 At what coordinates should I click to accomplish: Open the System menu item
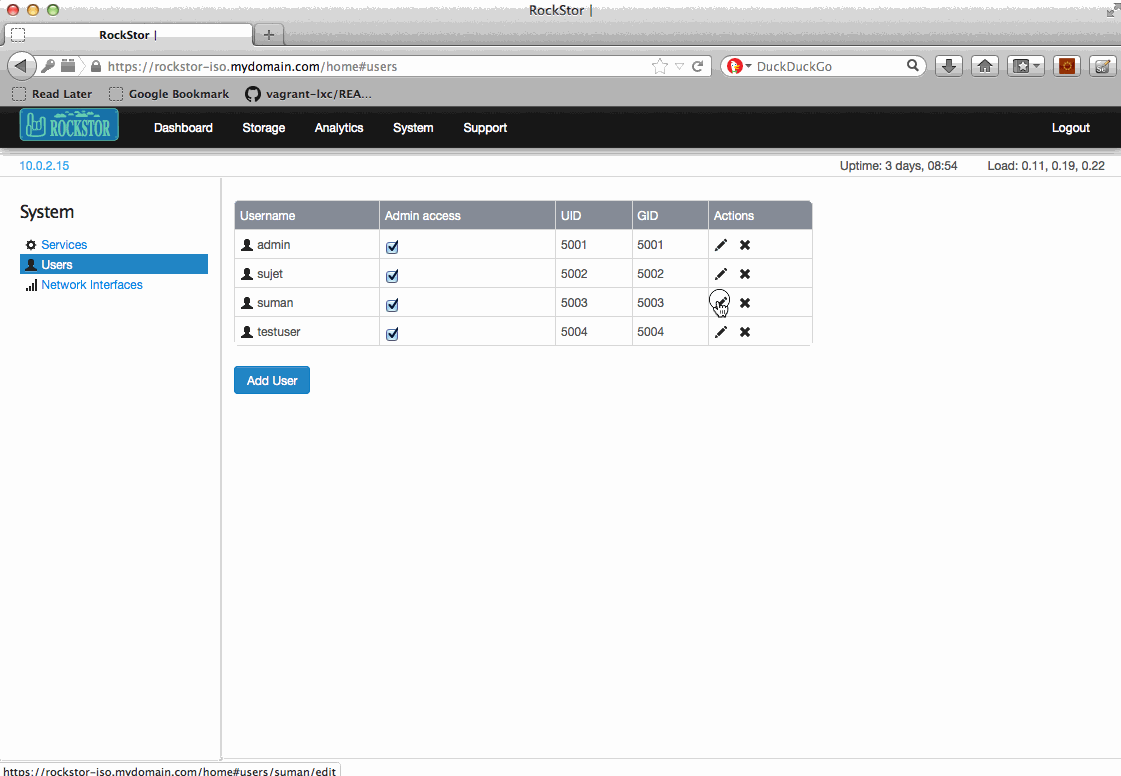point(413,128)
